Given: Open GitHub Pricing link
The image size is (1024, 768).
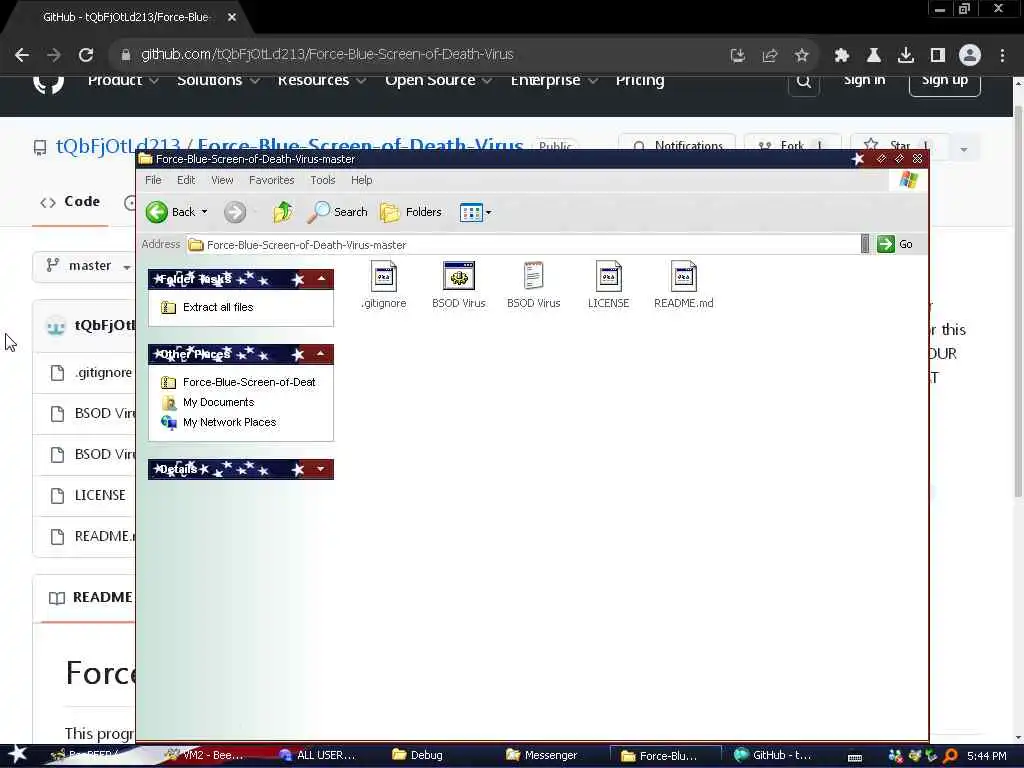Looking at the screenshot, I should pos(640,80).
